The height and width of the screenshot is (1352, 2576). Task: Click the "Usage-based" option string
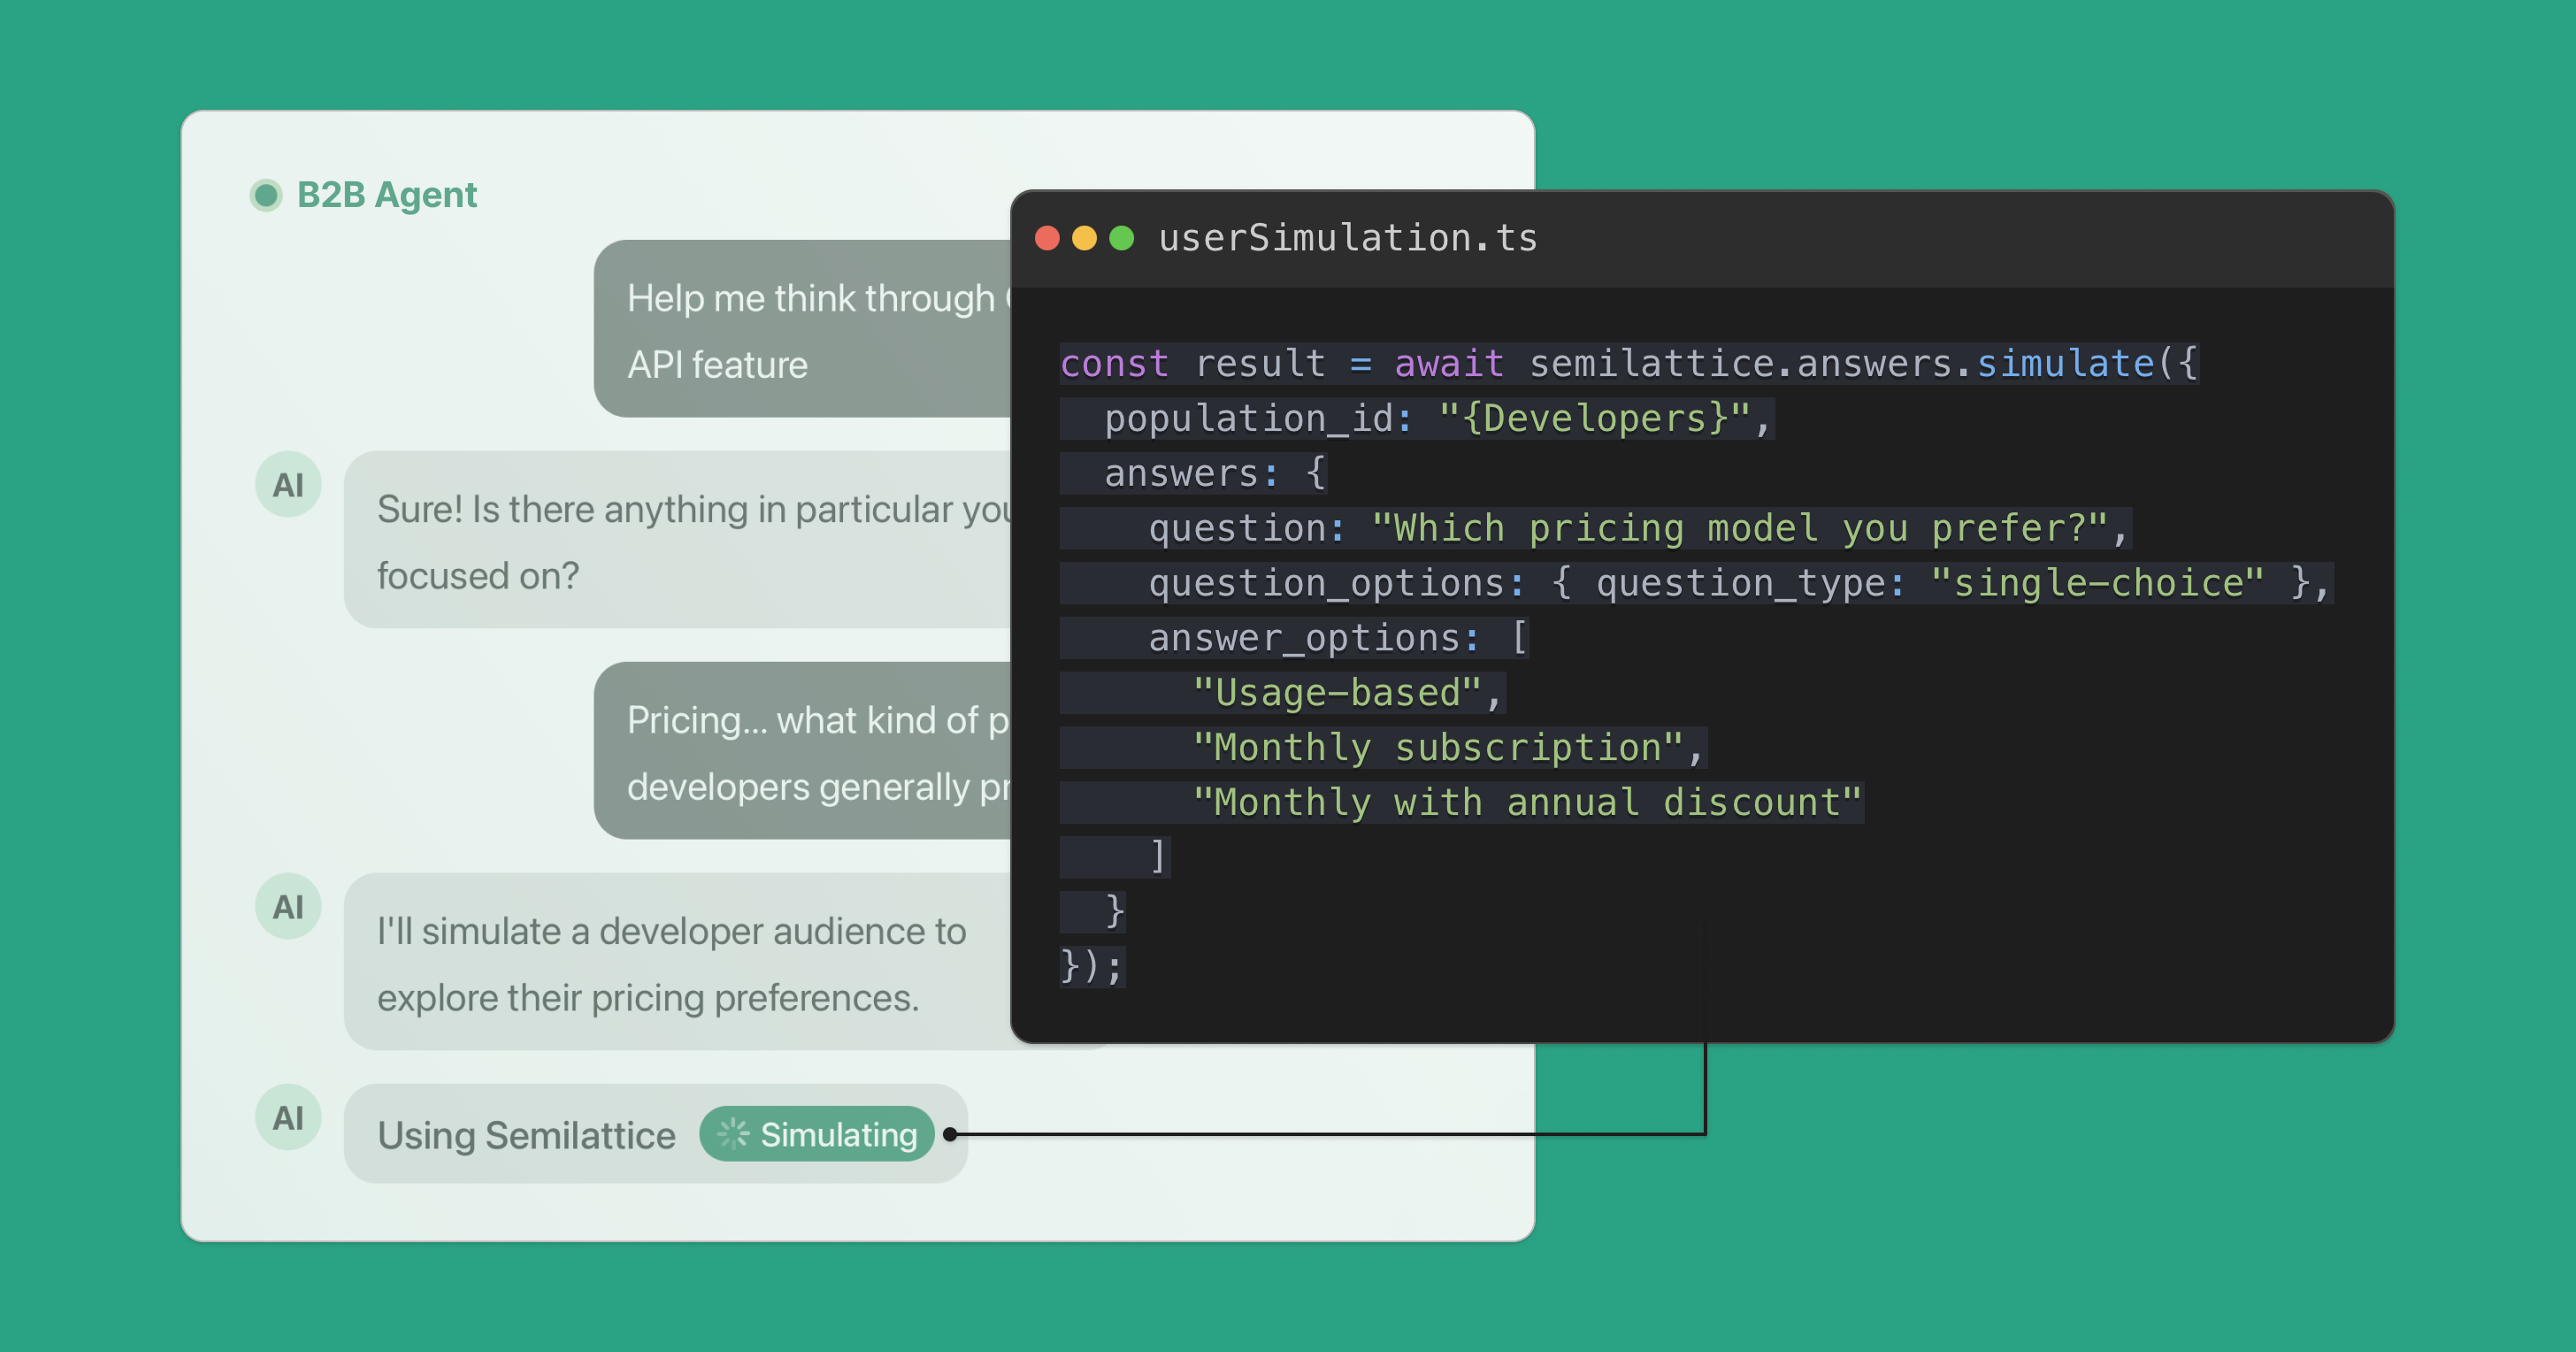[1338, 693]
